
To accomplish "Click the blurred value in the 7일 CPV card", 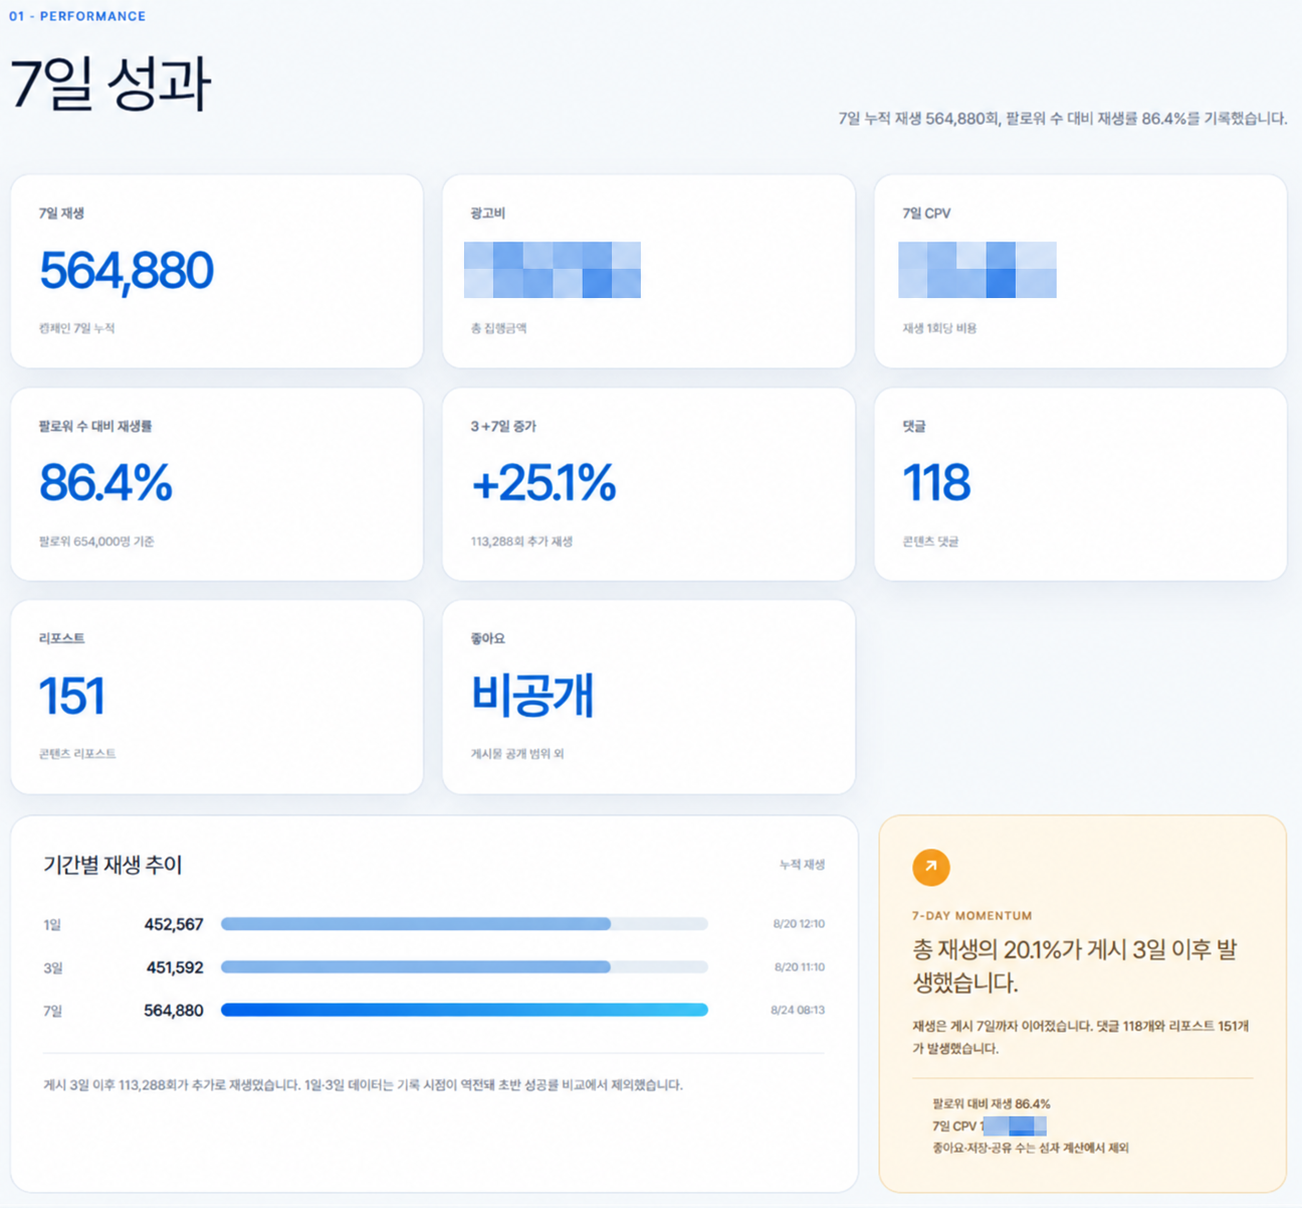I will pyautogui.click(x=977, y=270).
